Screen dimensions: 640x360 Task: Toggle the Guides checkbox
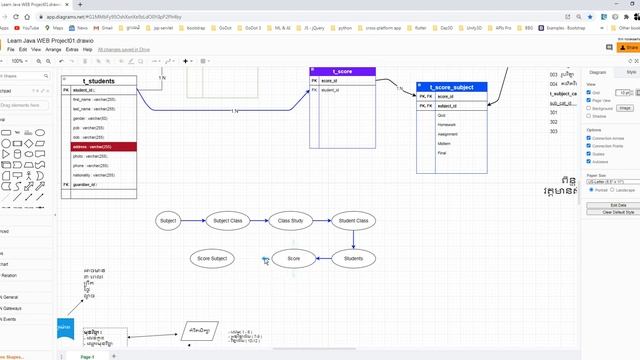point(589,153)
